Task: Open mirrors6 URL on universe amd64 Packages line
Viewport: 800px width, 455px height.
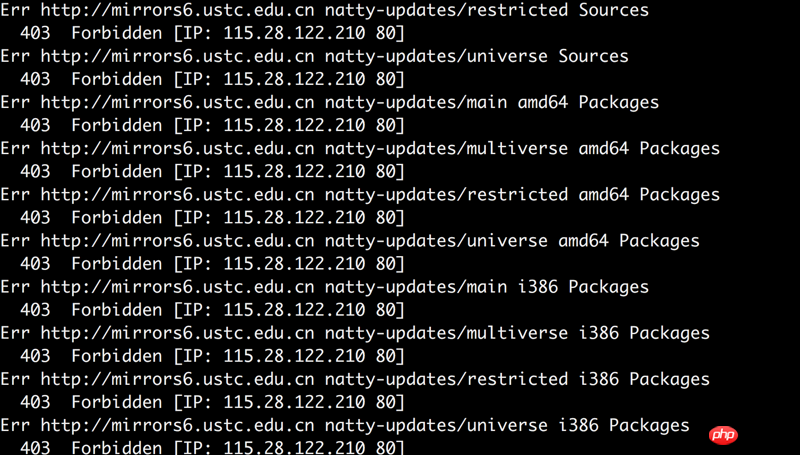Action: 178,241
